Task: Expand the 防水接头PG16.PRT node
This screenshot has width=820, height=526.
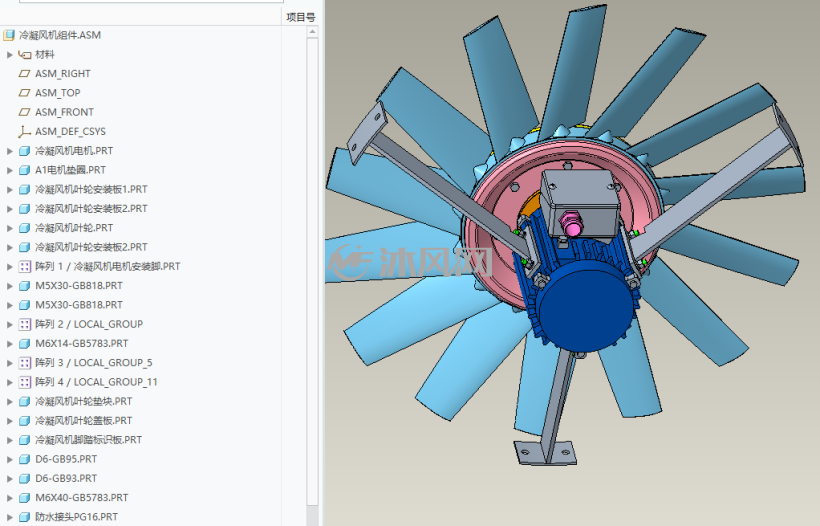Action: pyautogui.click(x=9, y=517)
